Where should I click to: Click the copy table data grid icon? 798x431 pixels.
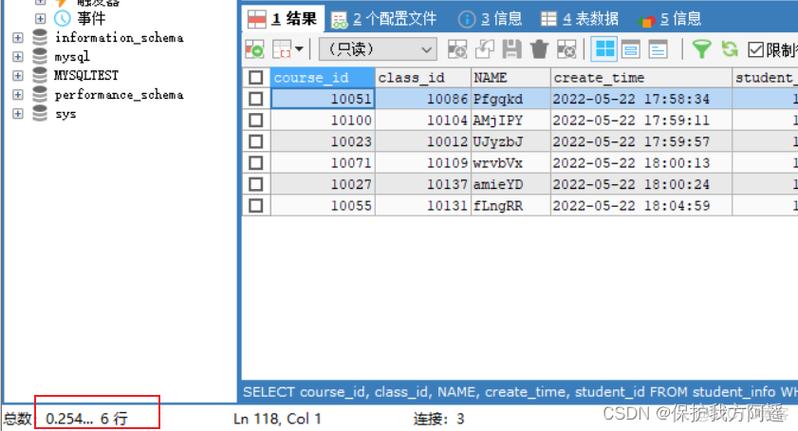[282, 49]
